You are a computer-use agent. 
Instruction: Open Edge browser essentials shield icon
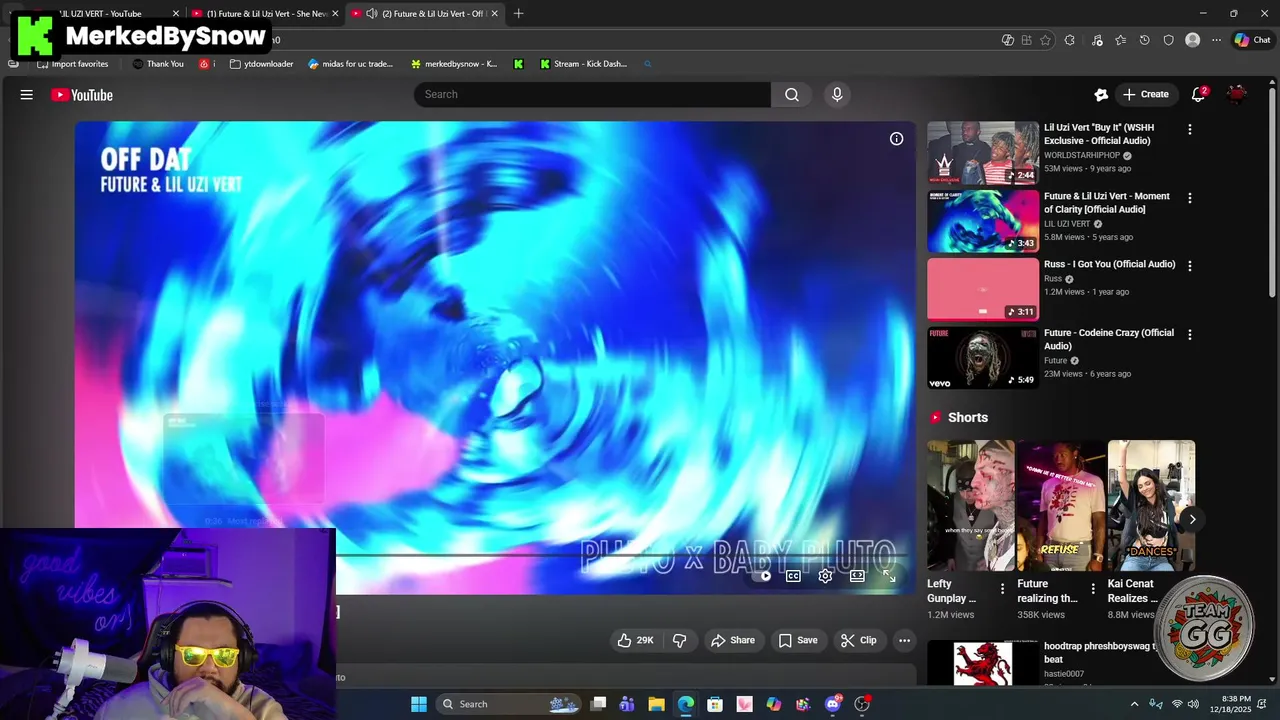(x=1168, y=40)
